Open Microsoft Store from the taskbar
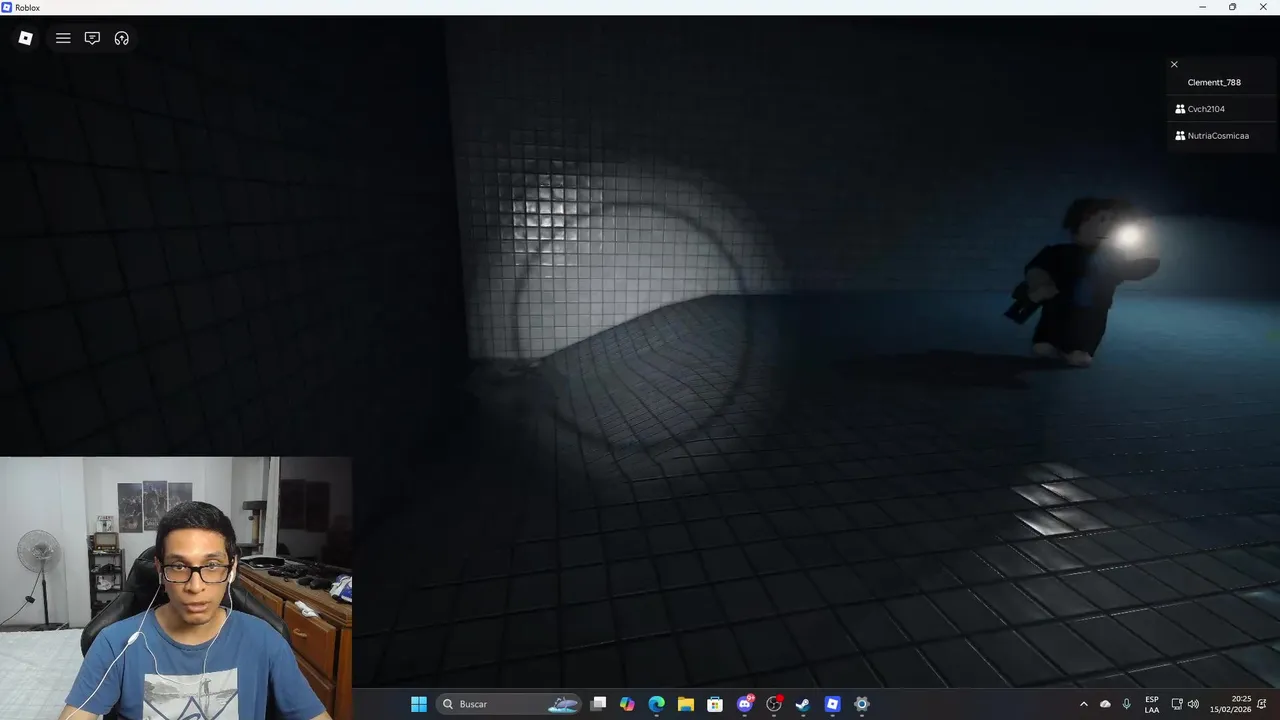1280x720 pixels. coord(715,704)
